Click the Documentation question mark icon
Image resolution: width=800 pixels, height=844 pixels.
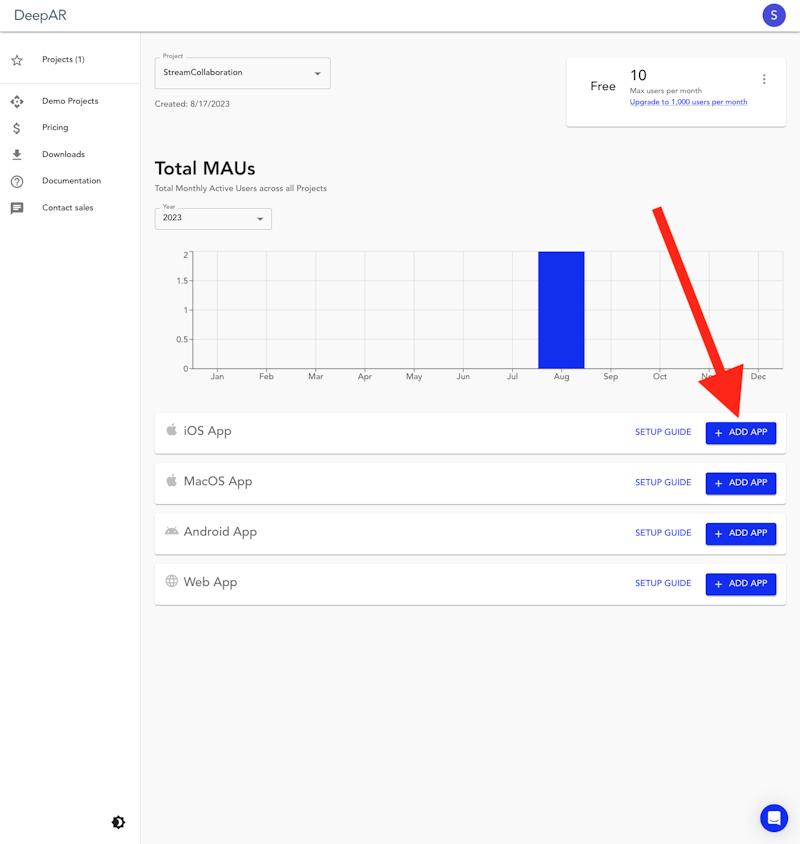point(17,181)
